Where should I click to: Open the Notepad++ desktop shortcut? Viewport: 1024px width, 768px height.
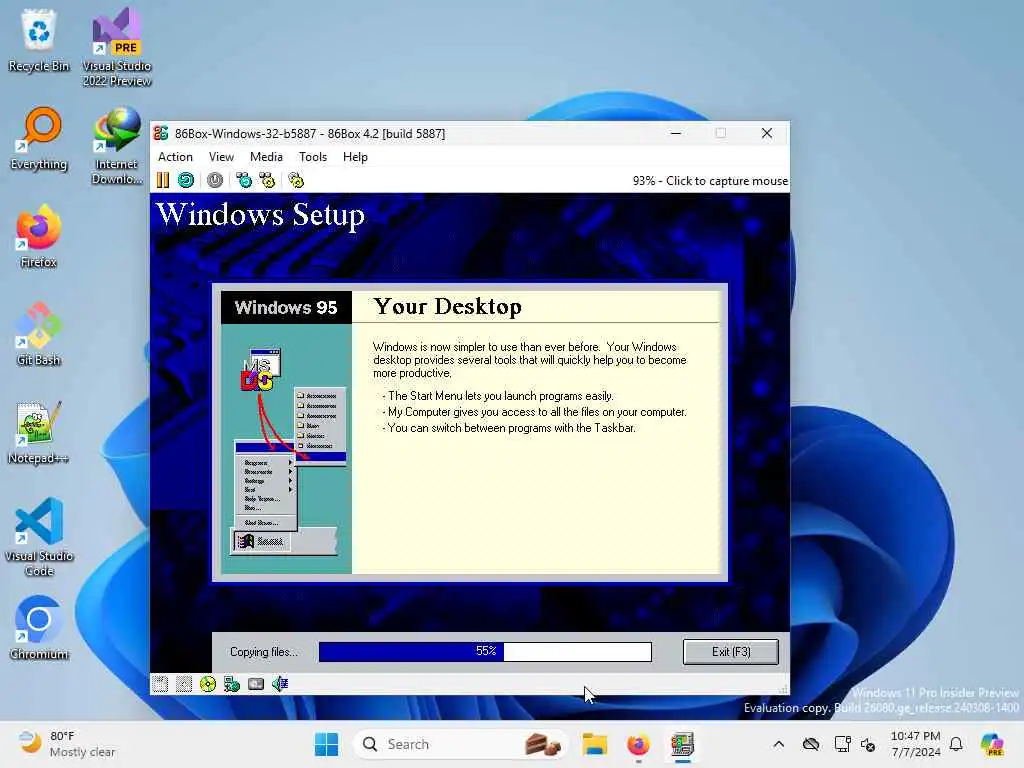(x=39, y=433)
